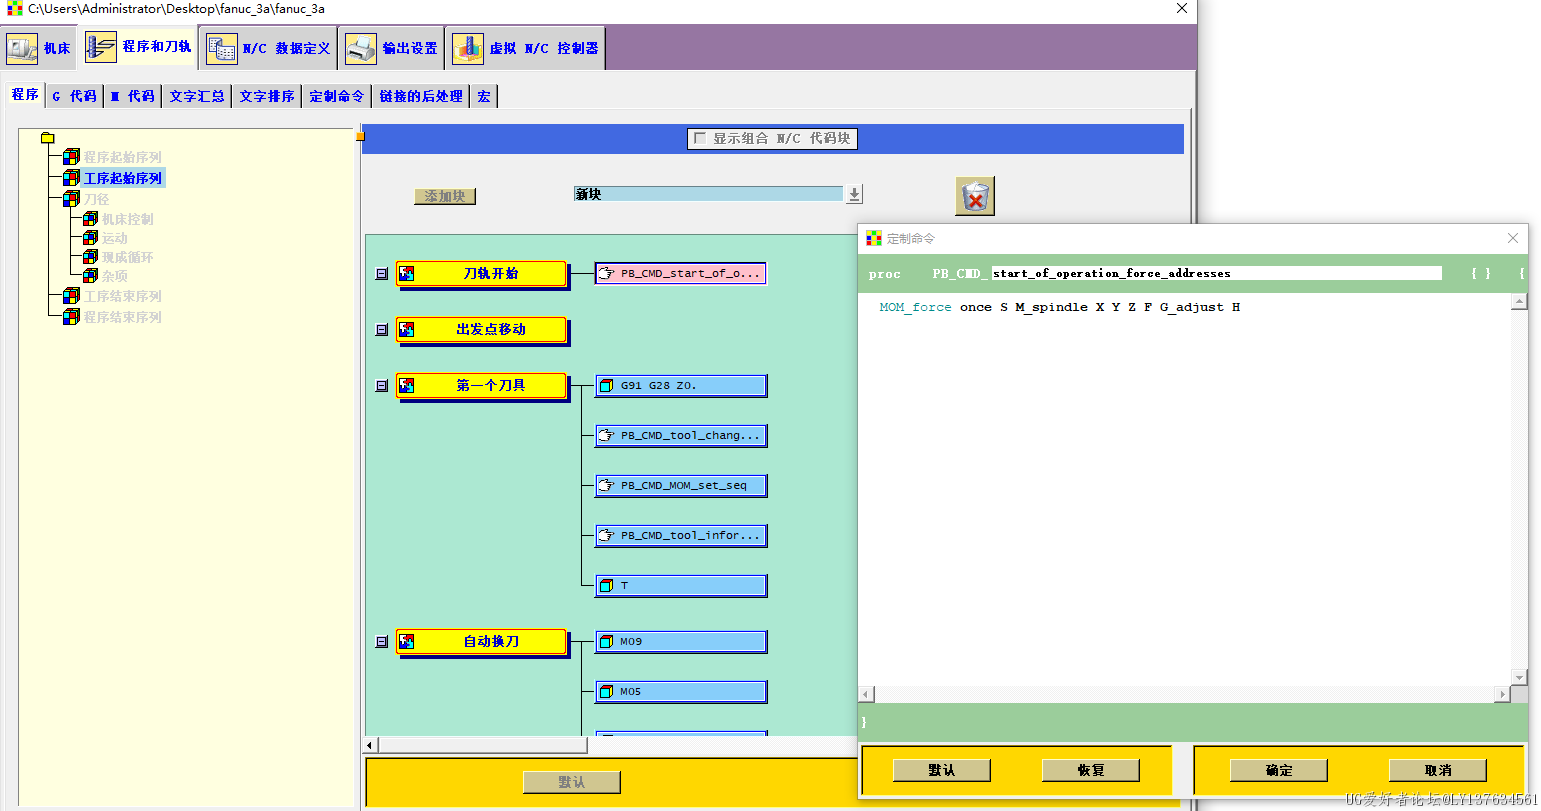Screen dimensions: 1541x811
Task: Click the 恢复 button
Action: 1090,770
